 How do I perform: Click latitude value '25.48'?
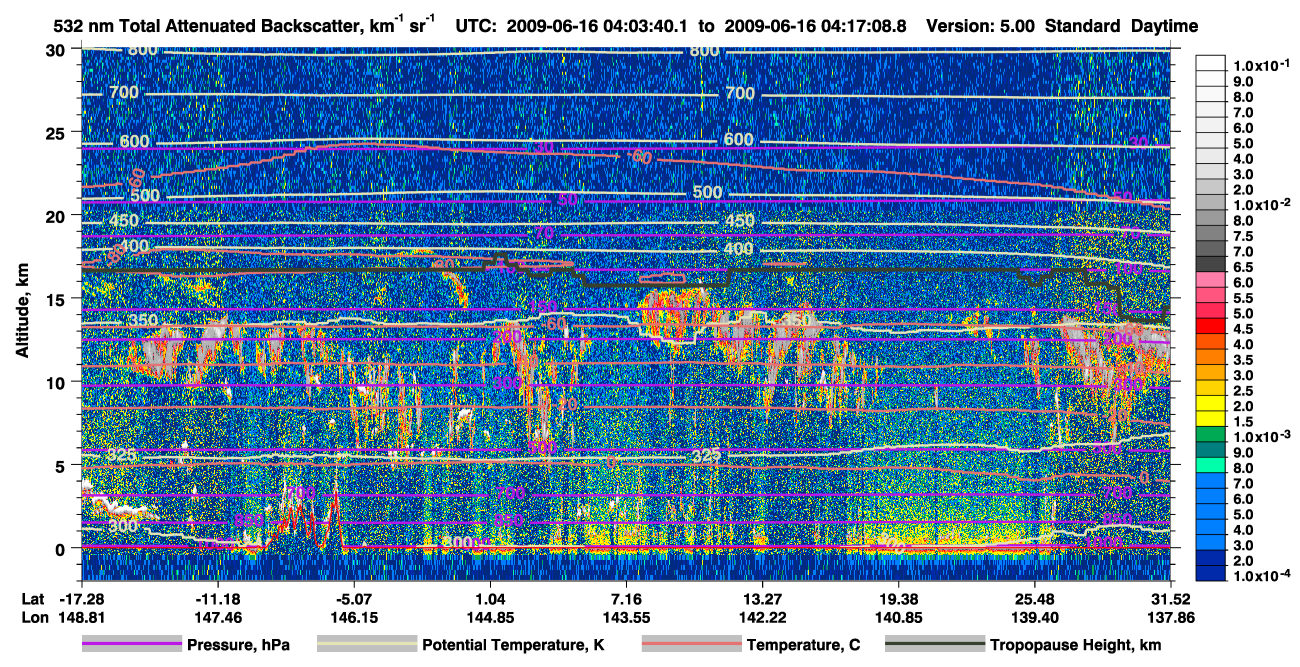[x=1035, y=600]
